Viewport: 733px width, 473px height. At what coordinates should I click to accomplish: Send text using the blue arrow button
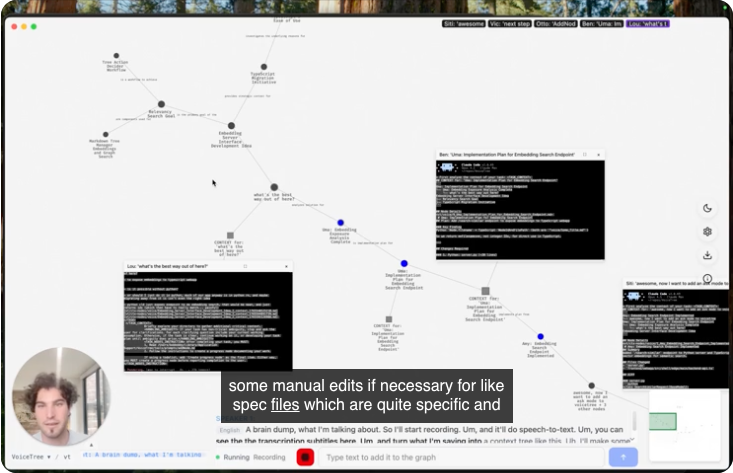[623, 457]
